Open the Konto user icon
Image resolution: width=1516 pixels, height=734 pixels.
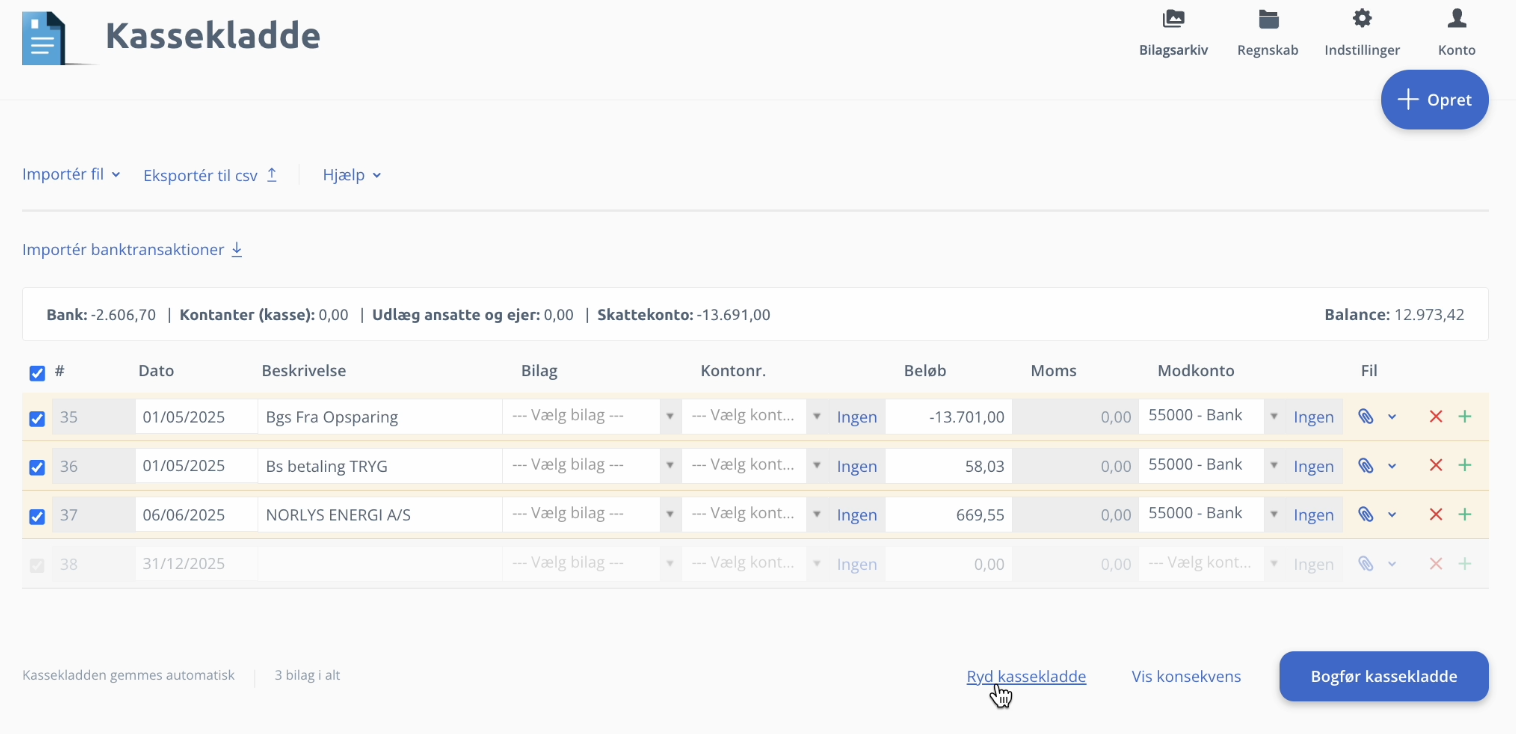(1456, 19)
